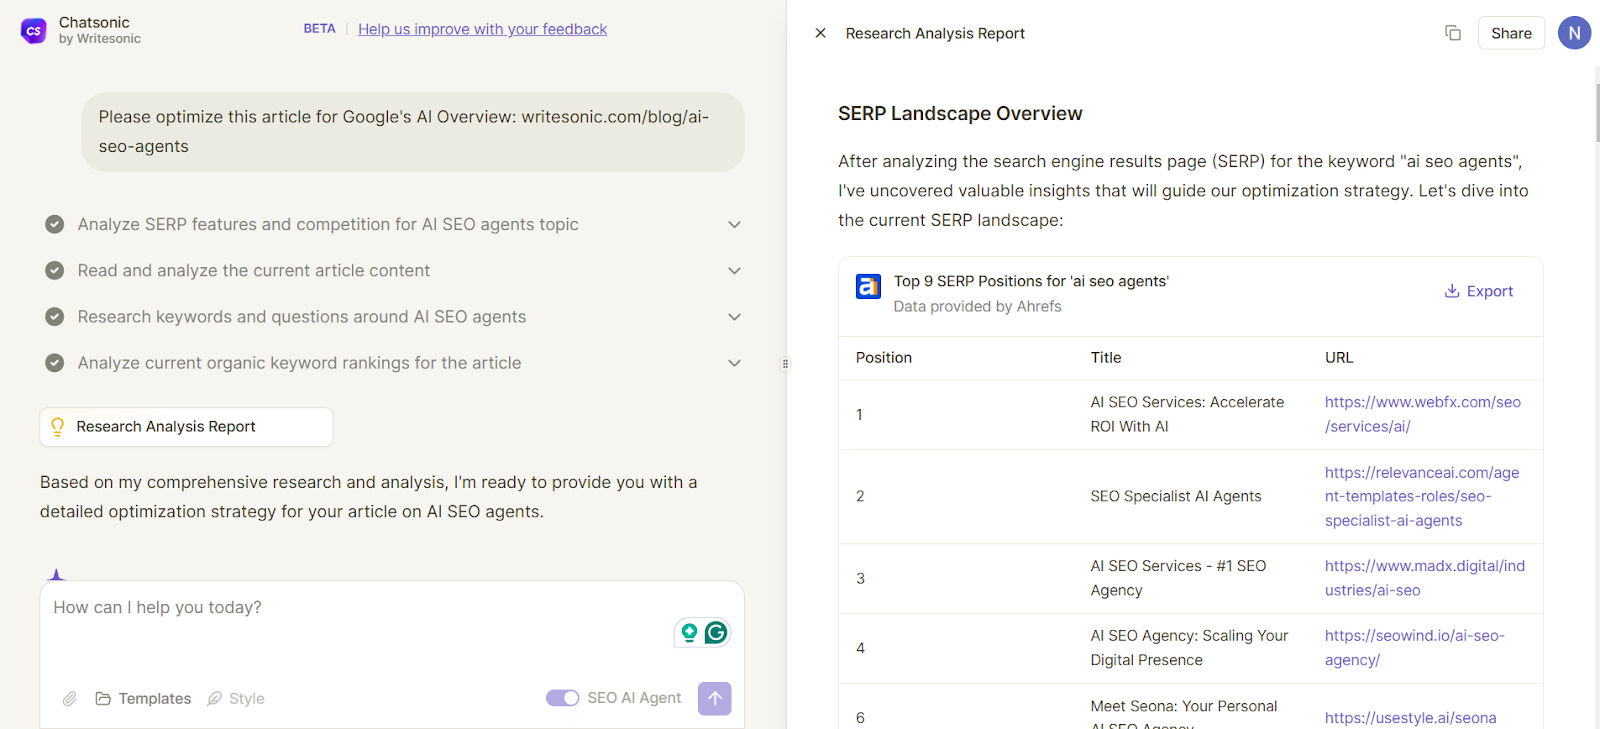Open the seowind.io ai-seo-agency link

coord(1414,648)
